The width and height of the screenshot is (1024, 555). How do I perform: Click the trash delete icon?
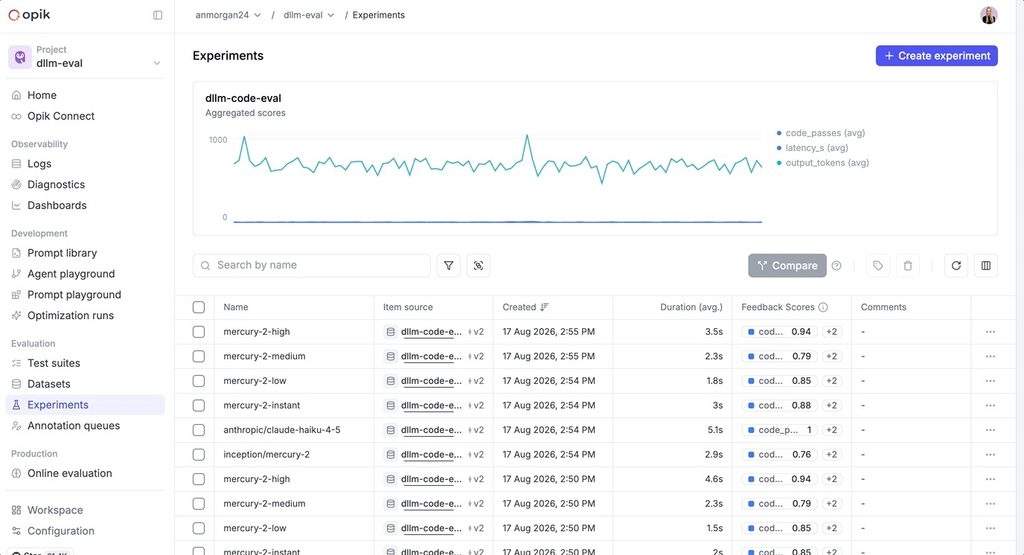(908, 266)
